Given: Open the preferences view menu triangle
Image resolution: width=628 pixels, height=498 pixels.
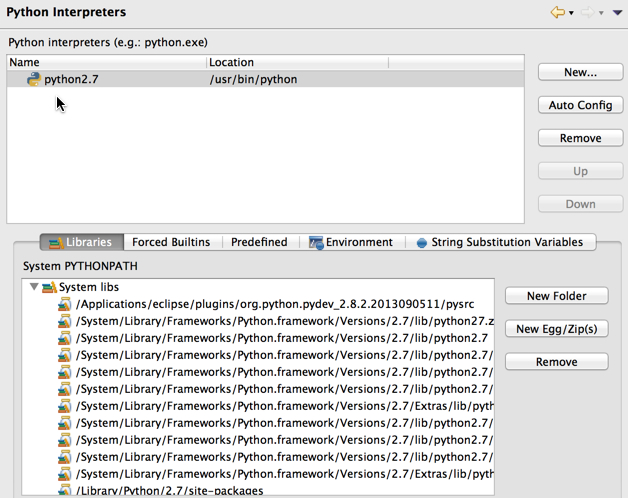Looking at the screenshot, I should pyautogui.click(x=618, y=13).
